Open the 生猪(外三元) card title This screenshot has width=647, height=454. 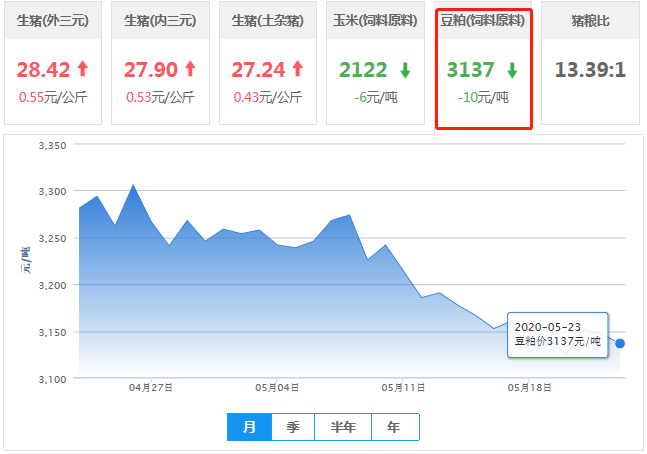point(53,20)
